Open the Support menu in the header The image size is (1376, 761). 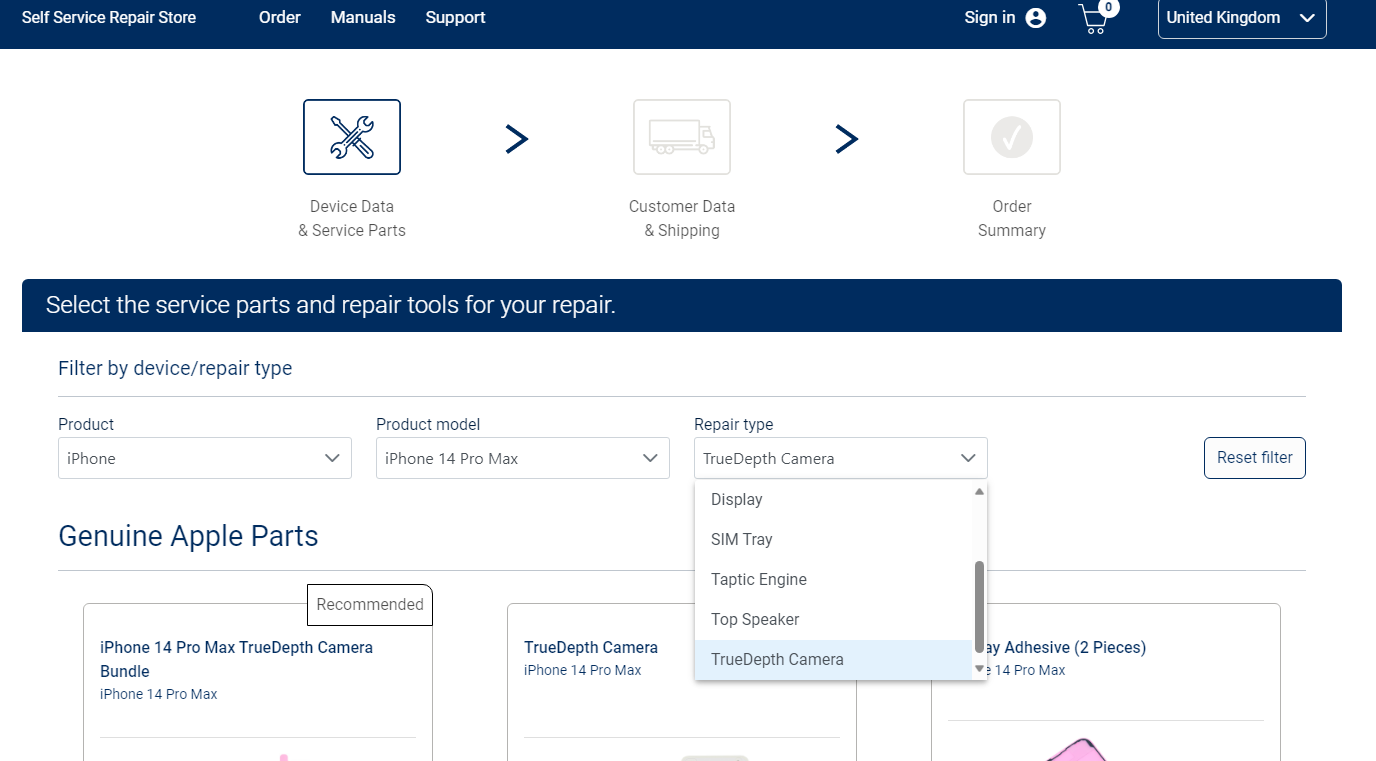pos(455,17)
